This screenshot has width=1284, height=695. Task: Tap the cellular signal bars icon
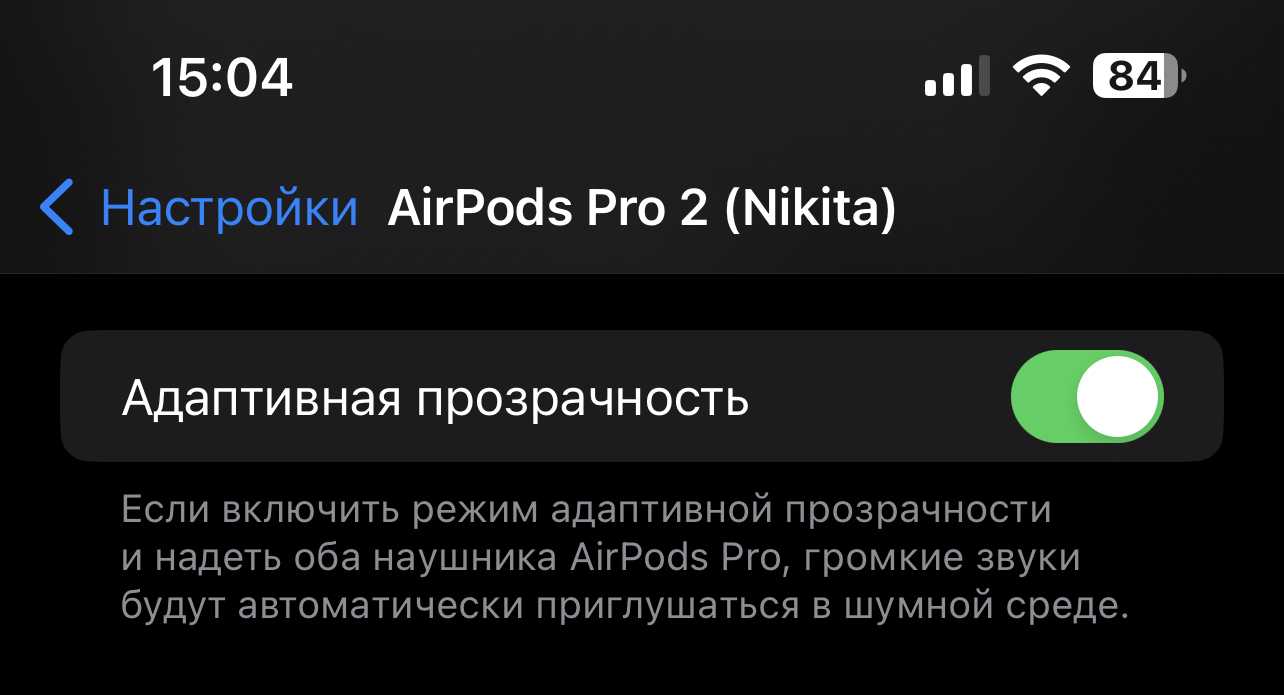pyautogui.click(x=958, y=76)
